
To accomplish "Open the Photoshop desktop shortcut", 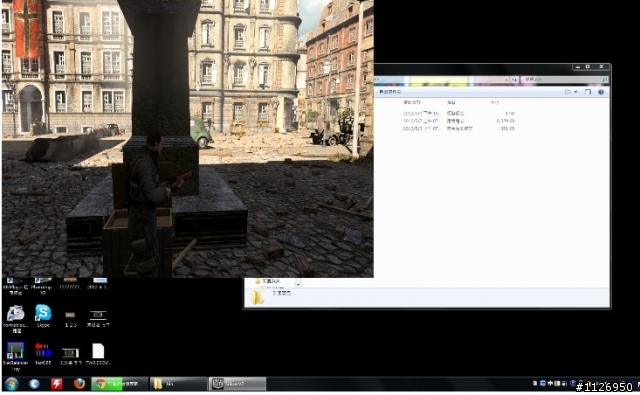I will coord(42,285).
